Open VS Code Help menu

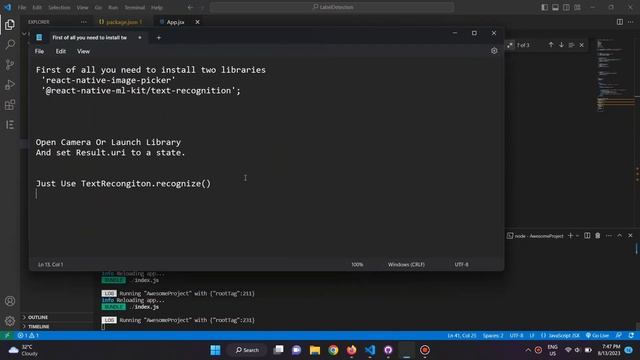157,7
